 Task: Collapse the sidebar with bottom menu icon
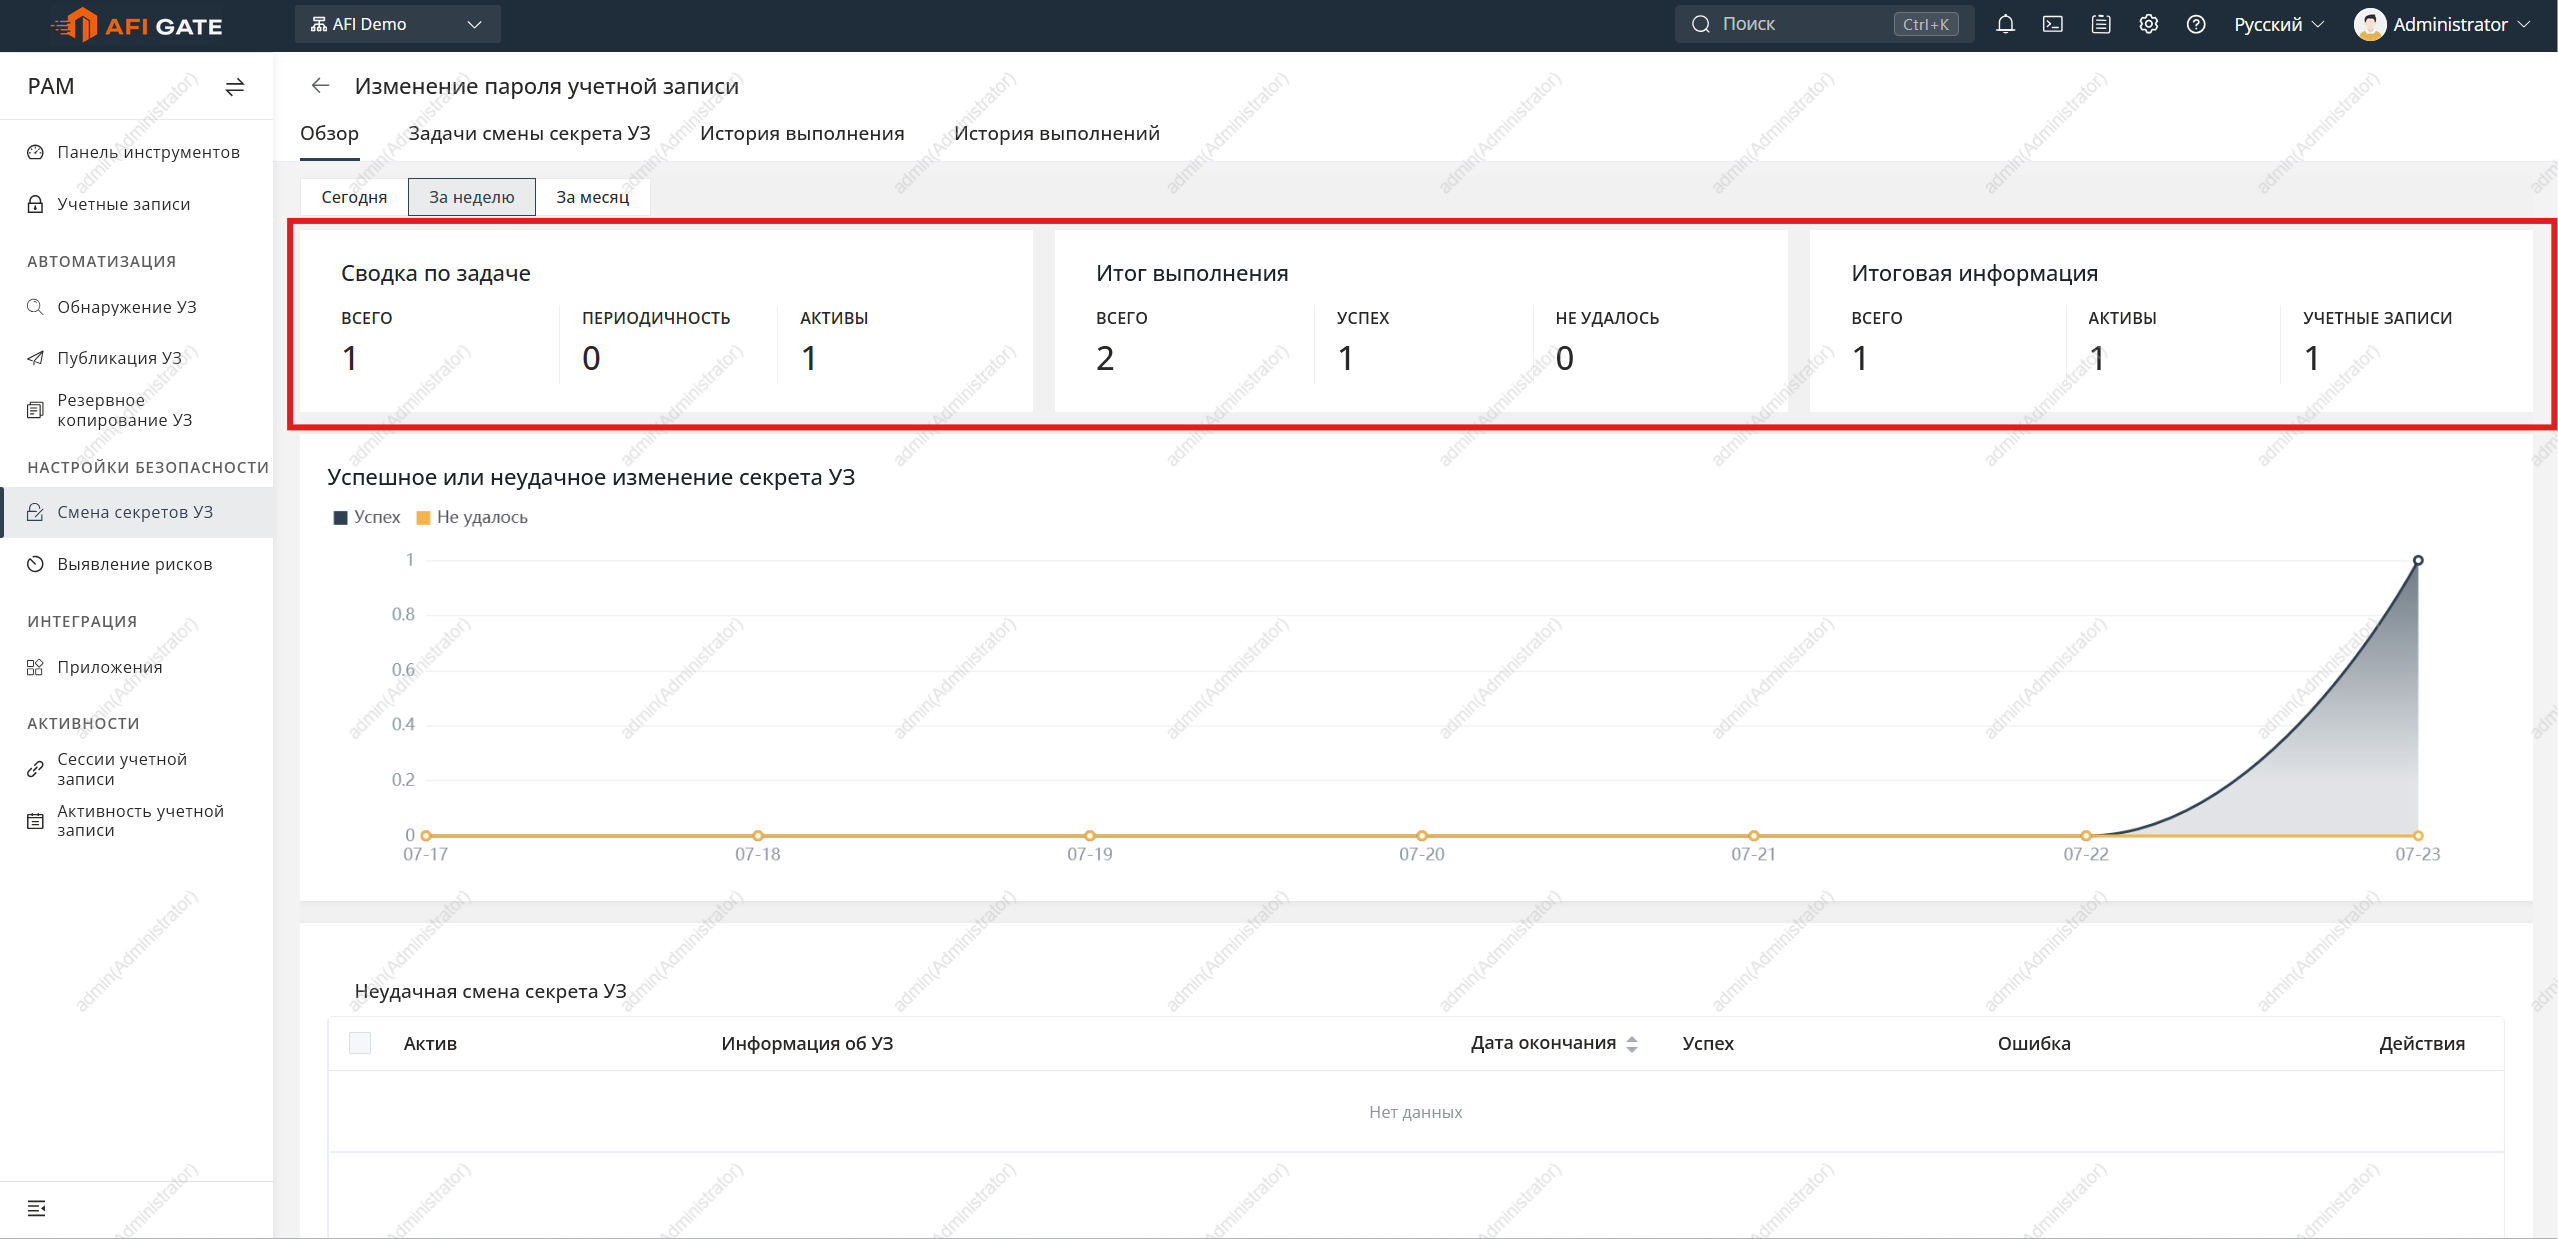click(37, 1208)
